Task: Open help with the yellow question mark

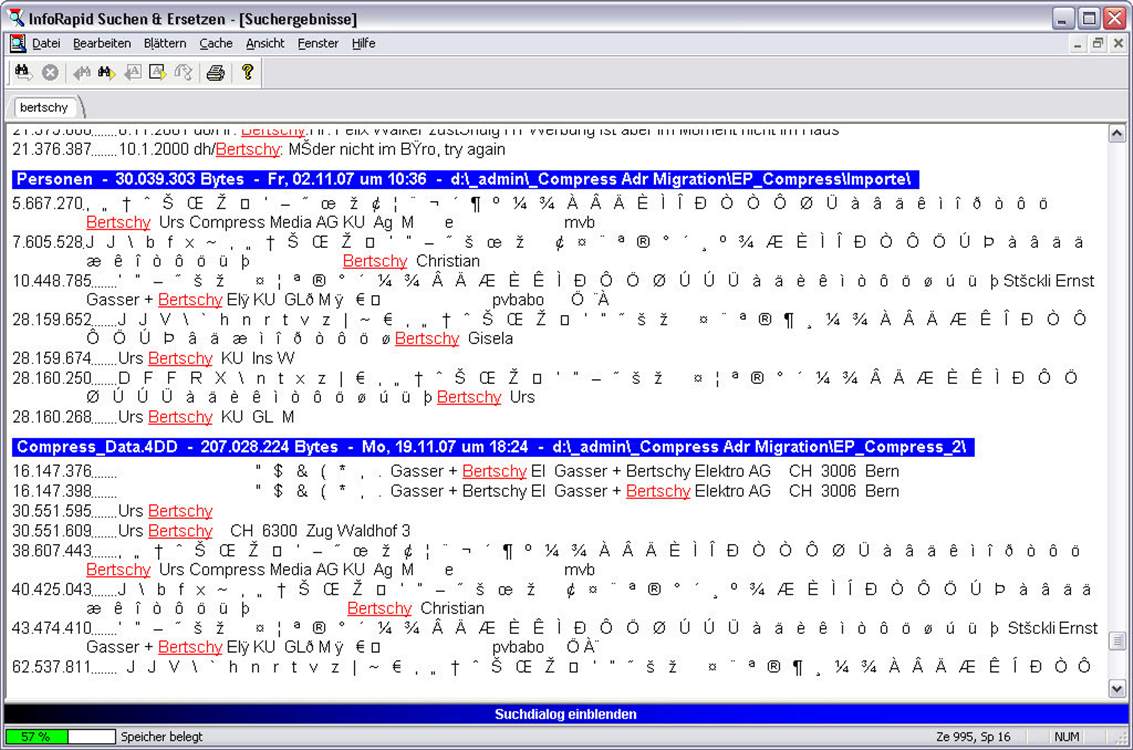Action: tap(247, 72)
